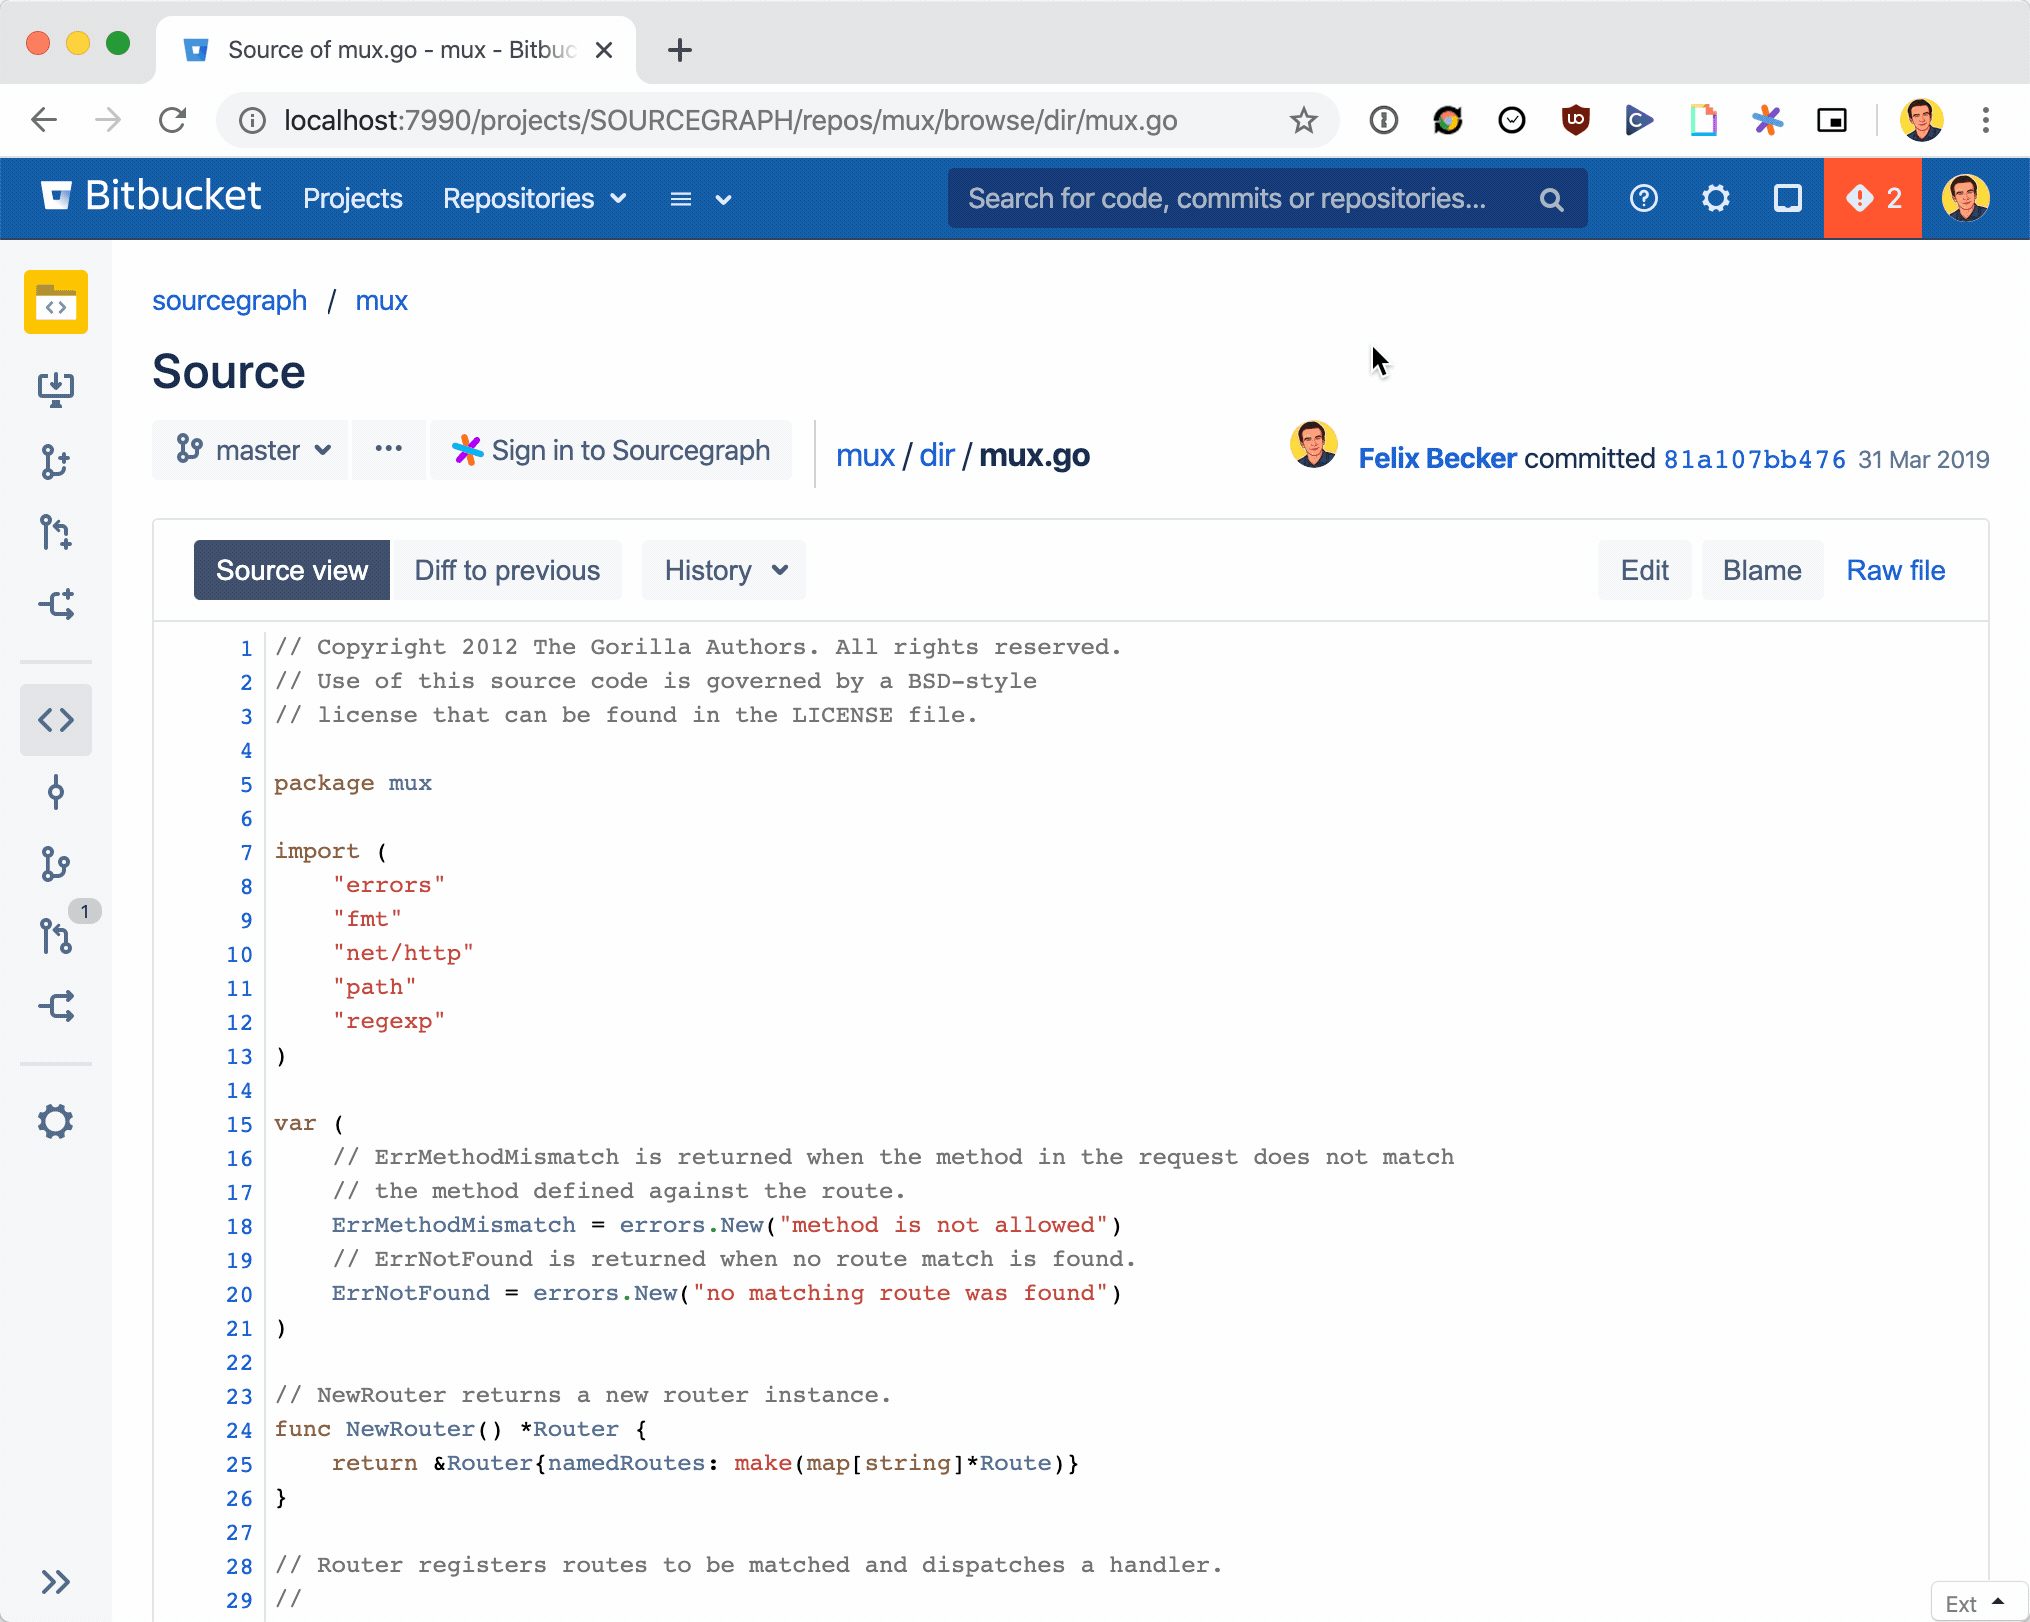Open the inbox icon in header
The width and height of the screenshot is (2030, 1622).
click(1788, 198)
